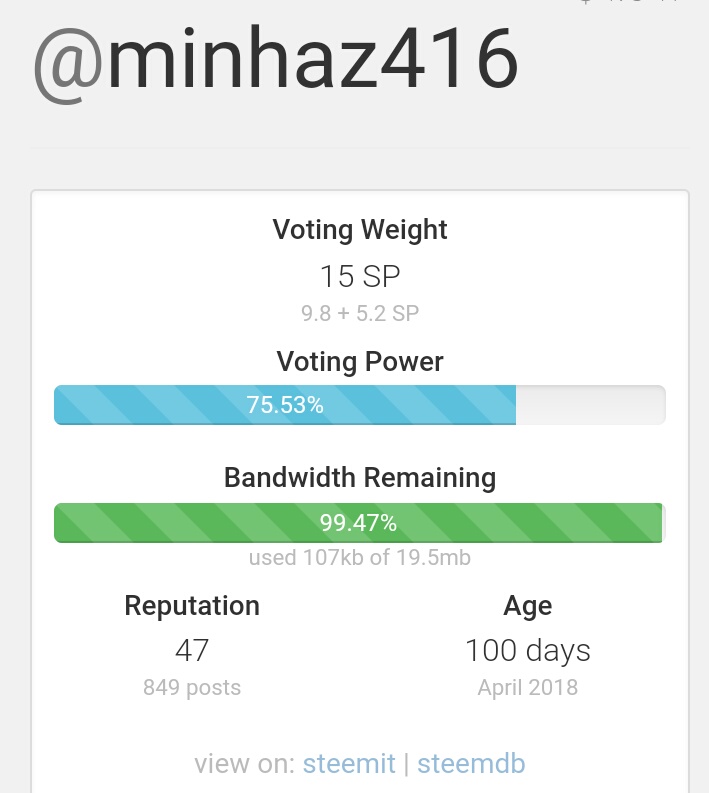Click the 15 SP voting weight value
The height and width of the screenshot is (793, 709).
tap(360, 276)
